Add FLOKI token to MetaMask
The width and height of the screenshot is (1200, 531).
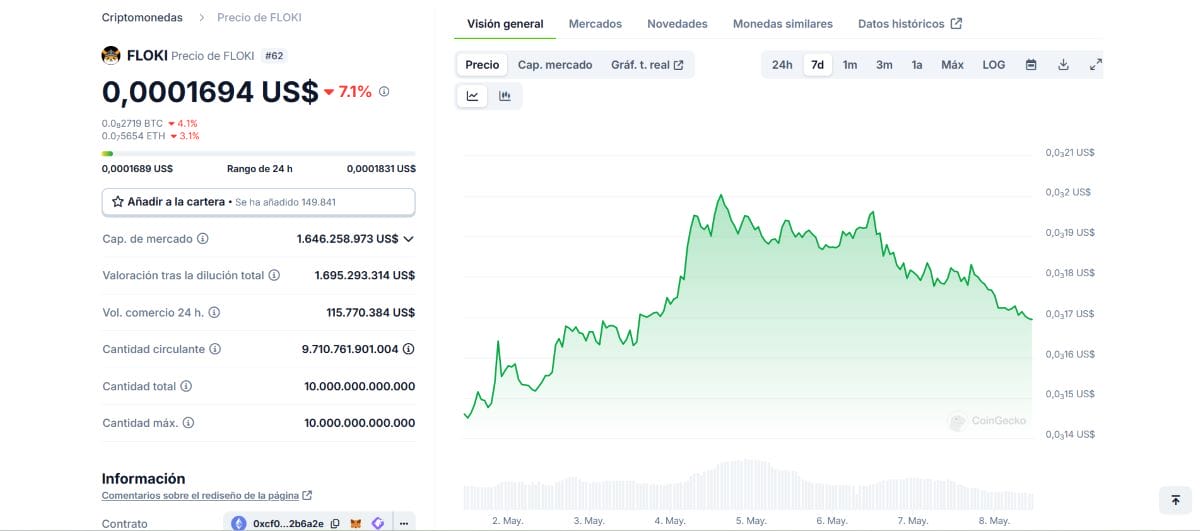355,523
